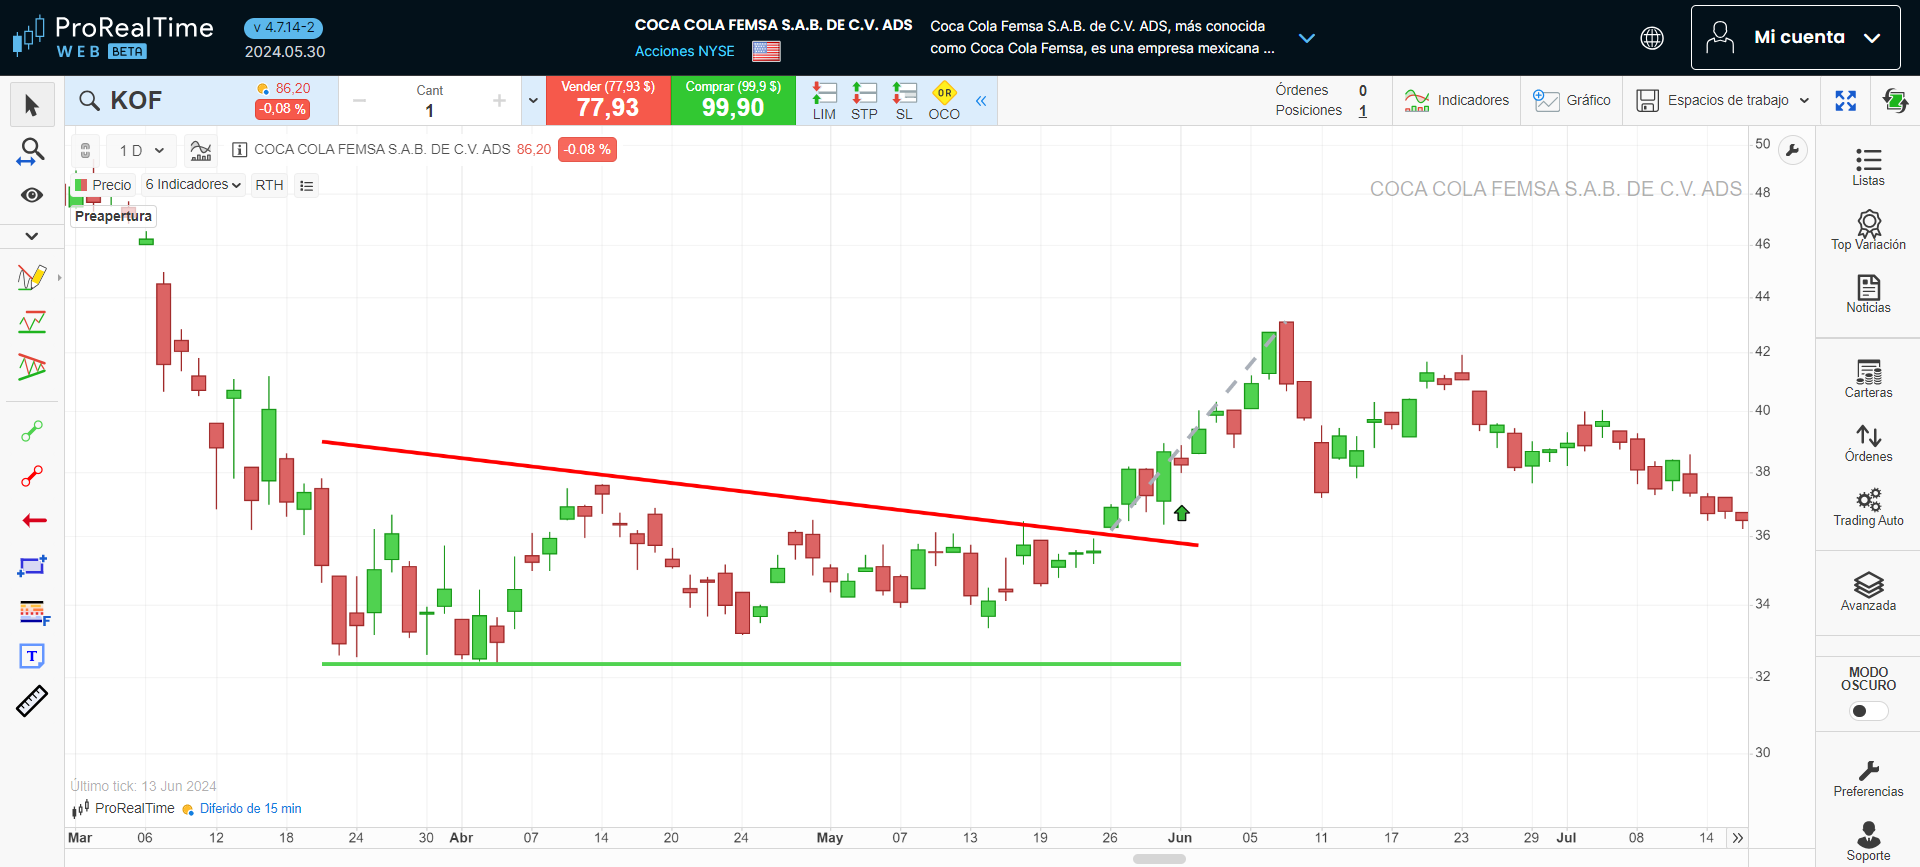Toggle RTH trading hours

point(269,185)
